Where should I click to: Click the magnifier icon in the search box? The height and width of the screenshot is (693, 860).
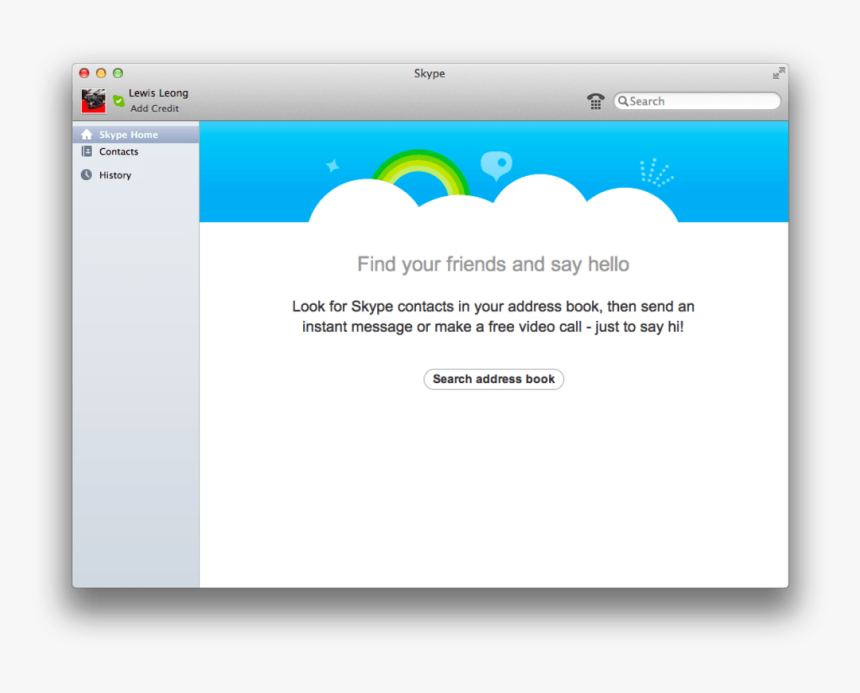click(x=623, y=101)
